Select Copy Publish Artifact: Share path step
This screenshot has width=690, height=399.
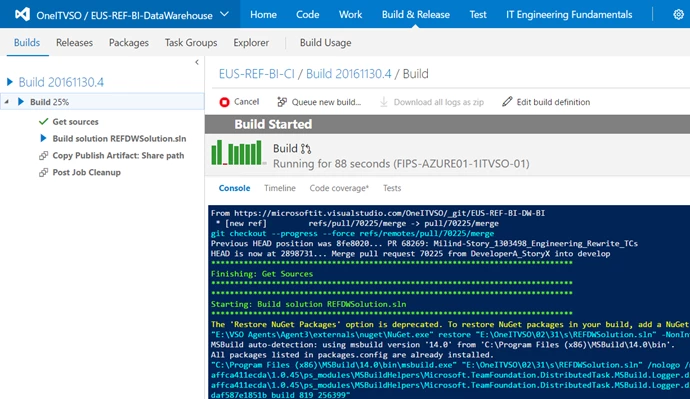(118, 155)
